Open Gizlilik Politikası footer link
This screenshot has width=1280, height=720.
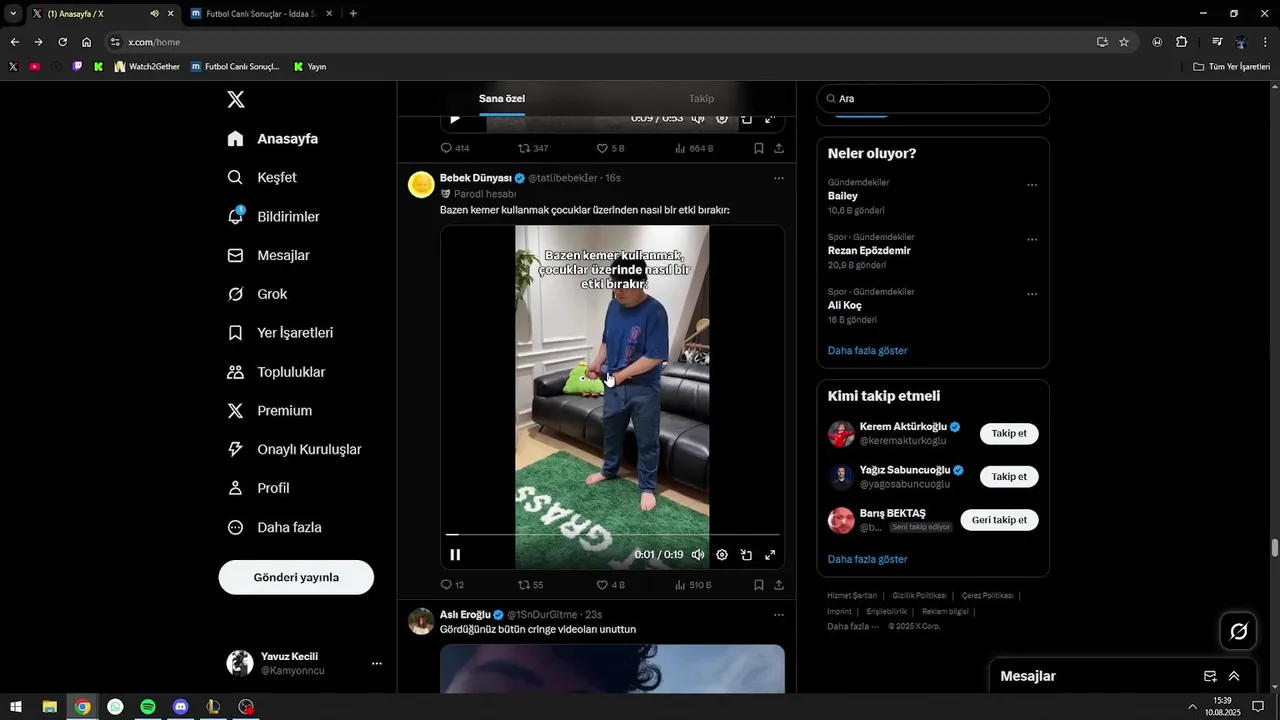tap(920, 596)
